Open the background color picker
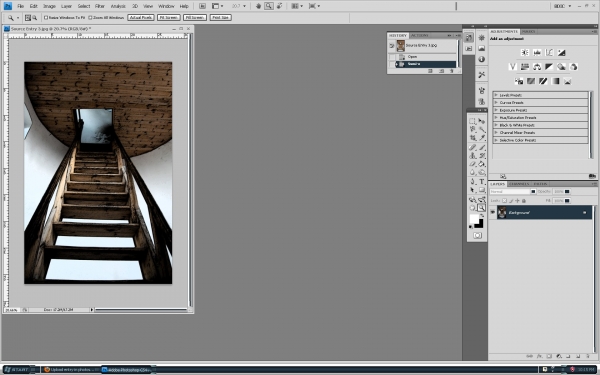The width and height of the screenshot is (600, 375). (x=479, y=224)
